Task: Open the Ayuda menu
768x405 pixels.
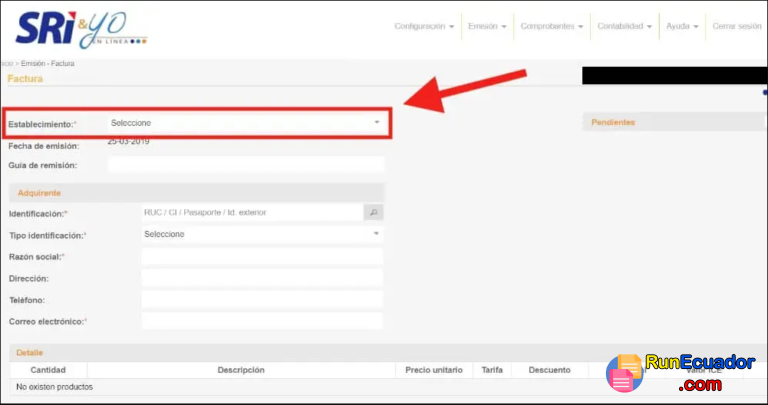Action: (x=682, y=26)
